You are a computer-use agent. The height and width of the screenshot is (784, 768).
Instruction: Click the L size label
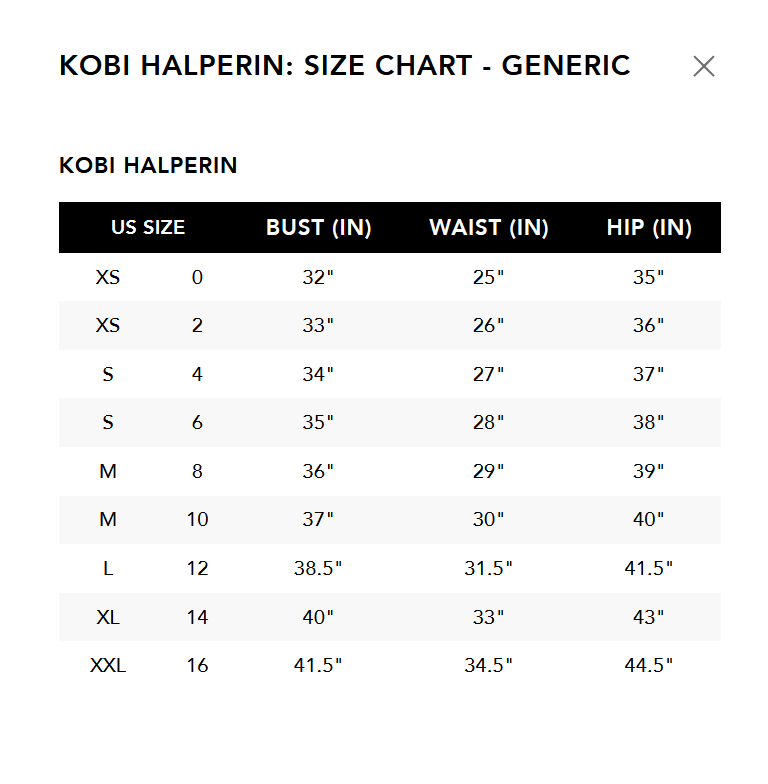(108, 568)
